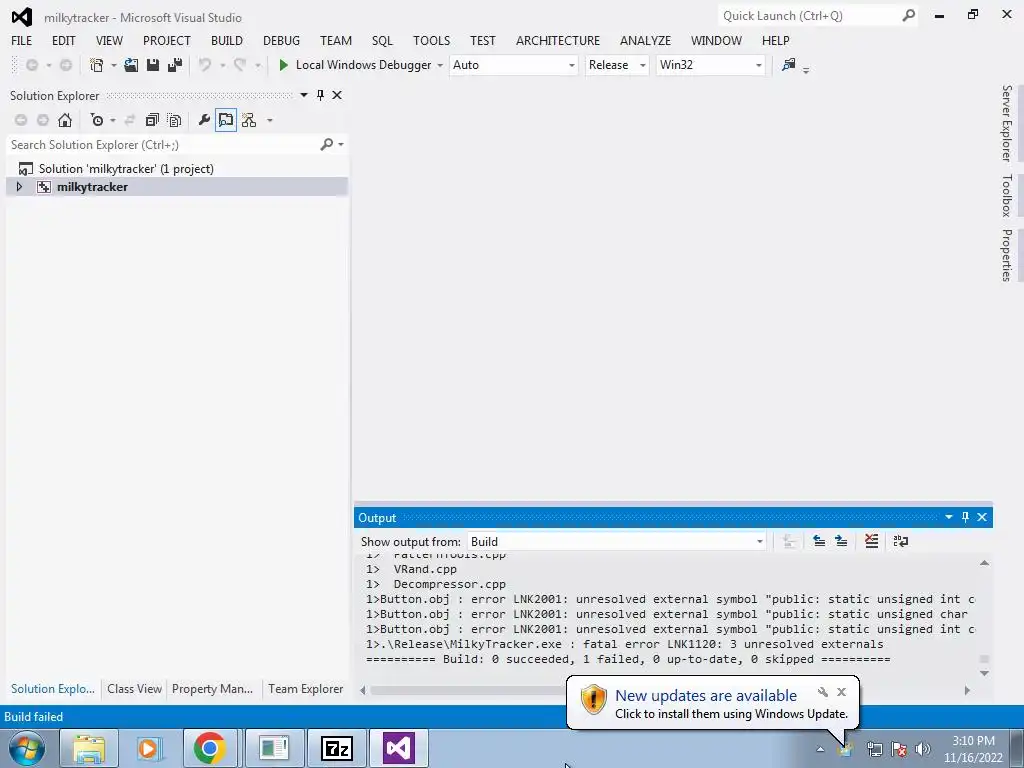Open the Toolbox side tab
The image size is (1024, 768).
click(1007, 195)
